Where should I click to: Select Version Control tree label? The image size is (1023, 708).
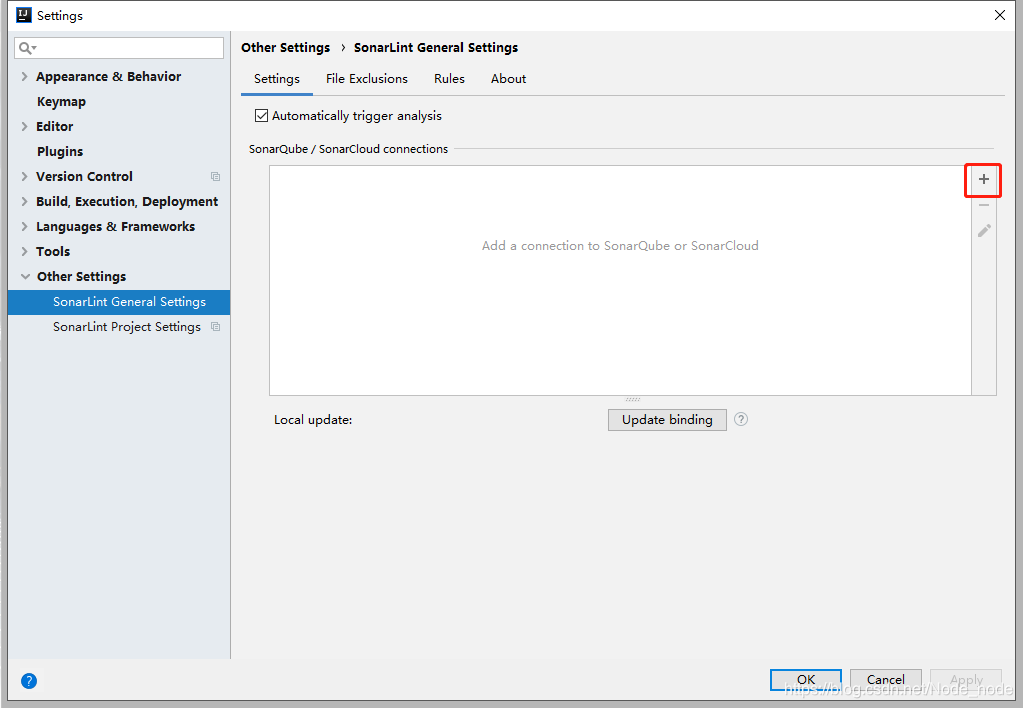(x=84, y=176)
